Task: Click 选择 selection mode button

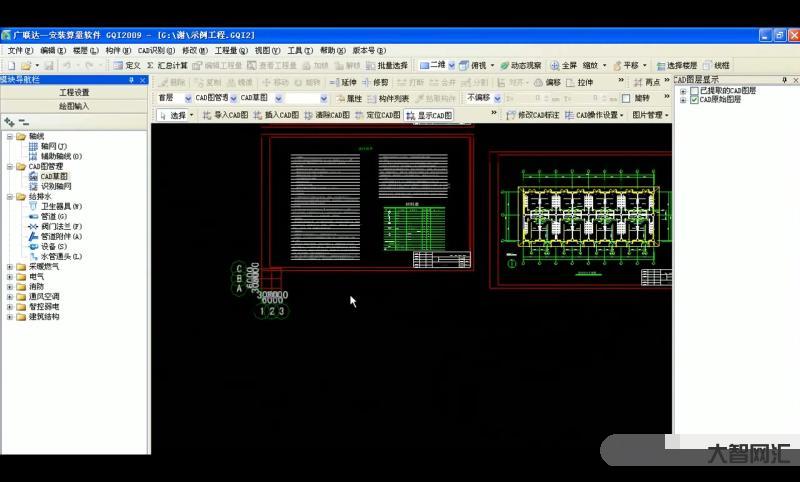Action: tap(176, 115)
